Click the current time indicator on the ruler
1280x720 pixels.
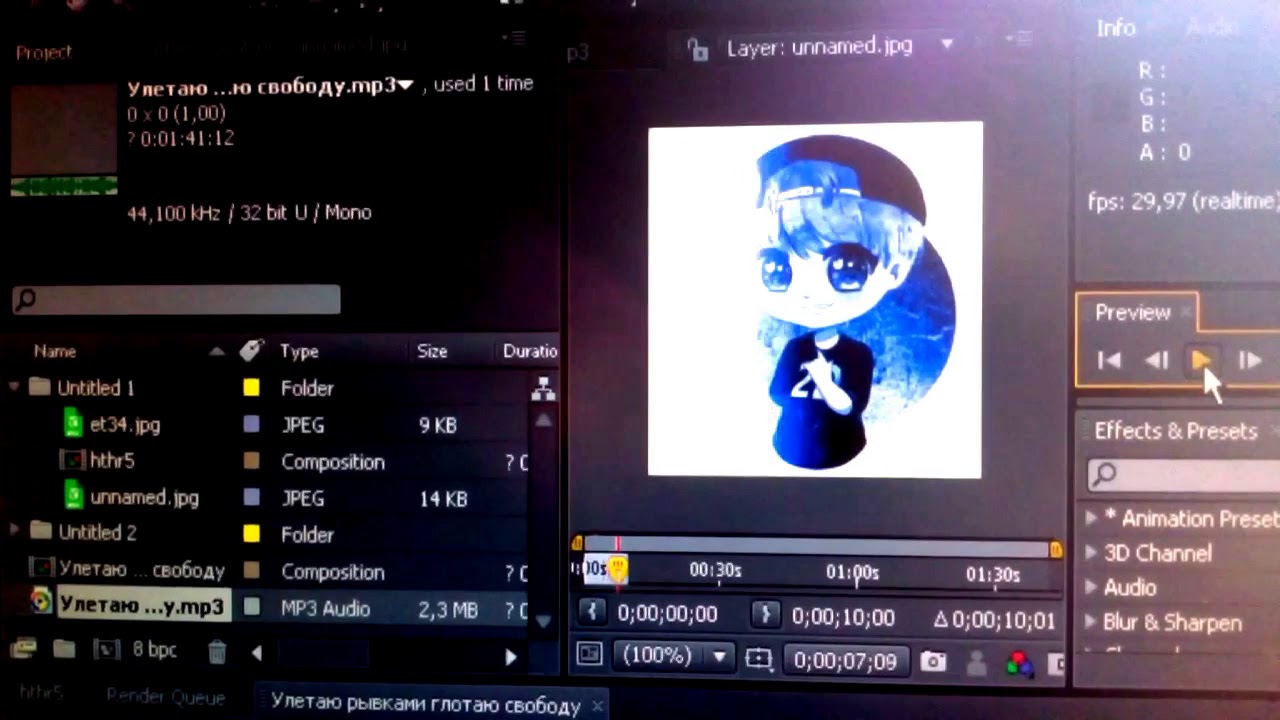pos(617,568)
